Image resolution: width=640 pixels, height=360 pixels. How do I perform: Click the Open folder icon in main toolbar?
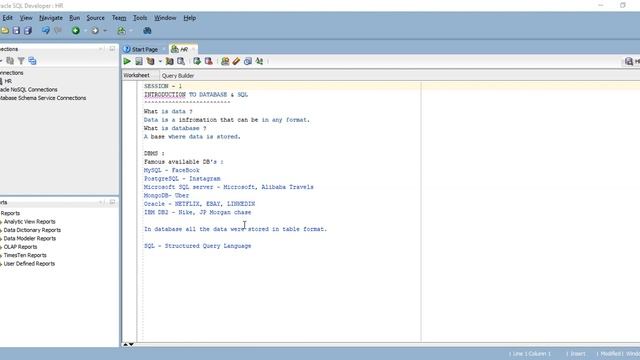pos(4,31)
